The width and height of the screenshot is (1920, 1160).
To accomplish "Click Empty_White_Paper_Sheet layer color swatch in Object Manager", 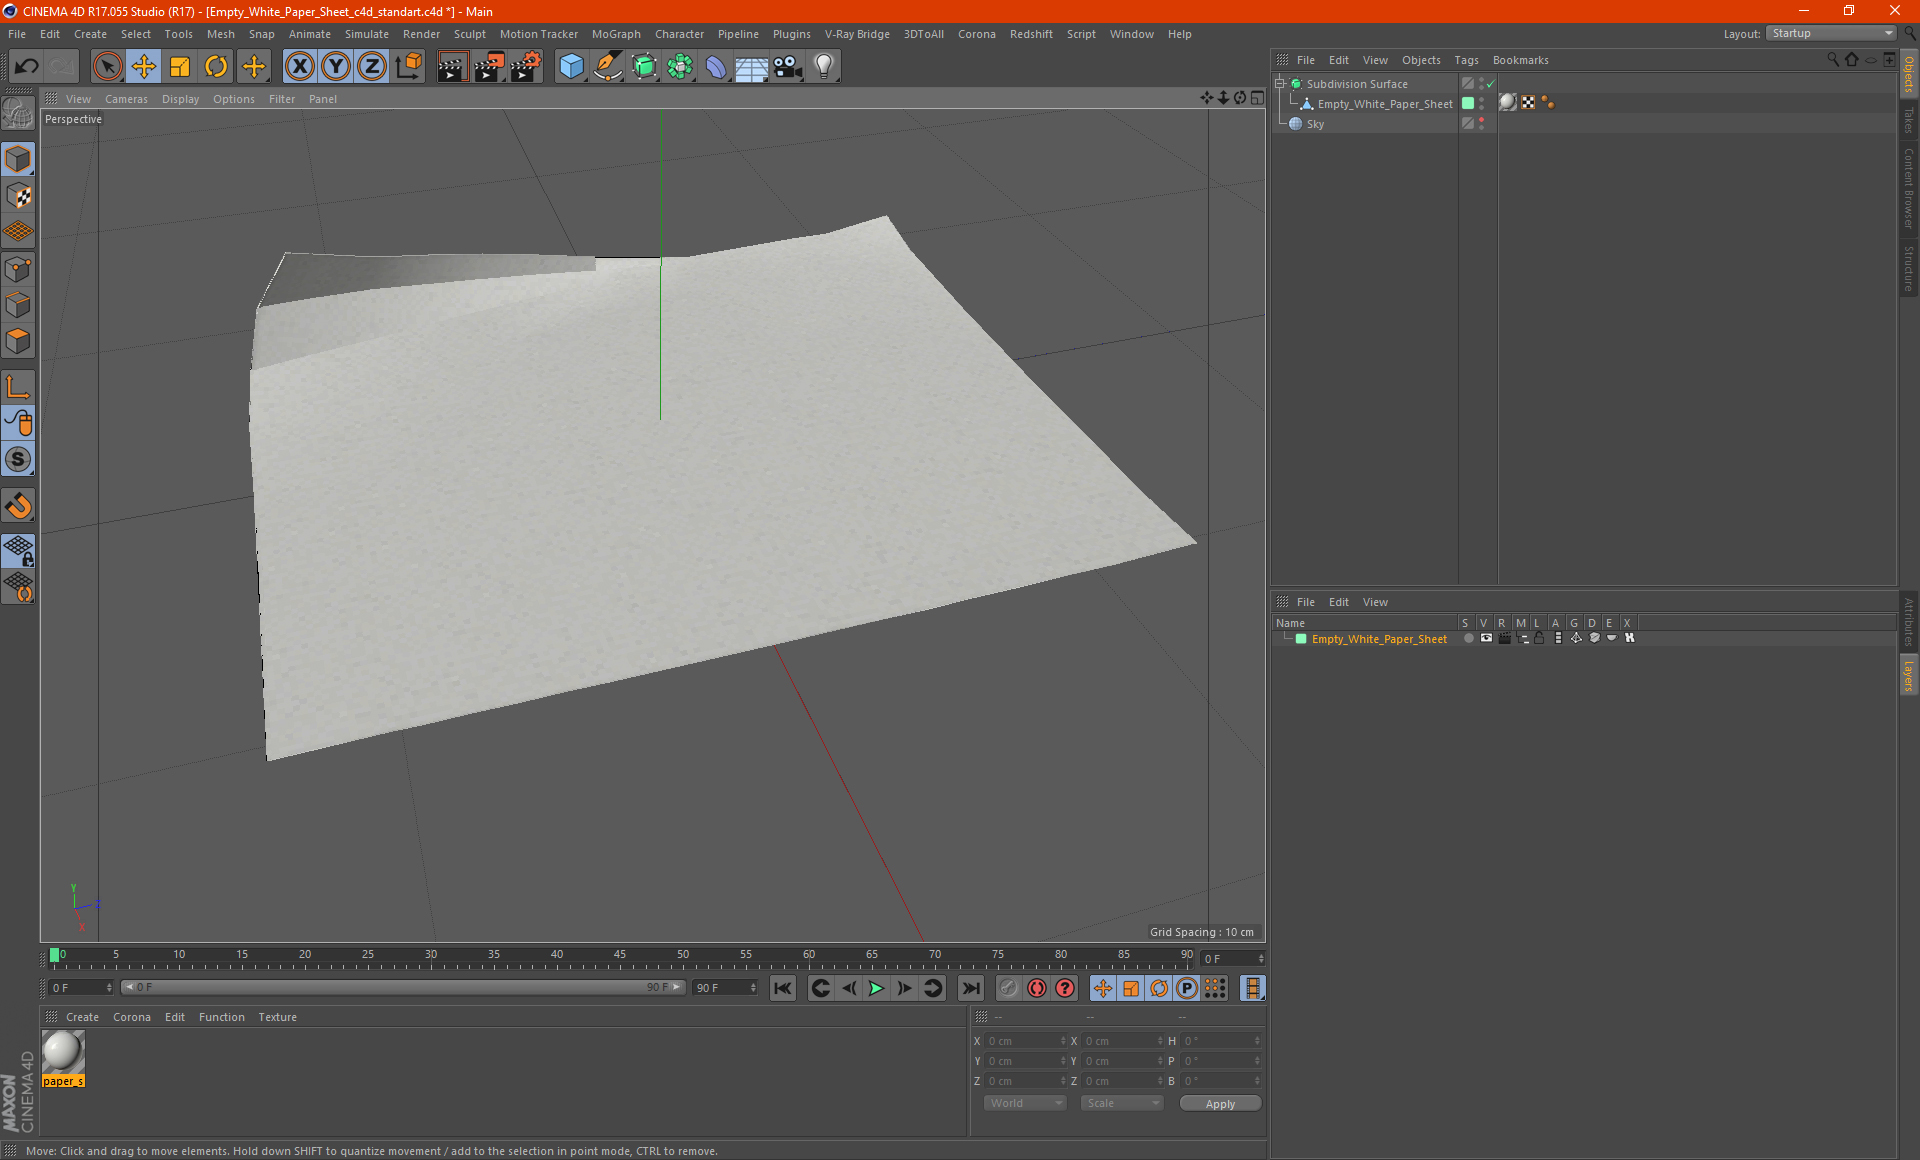I will (x=1468, y=104).
